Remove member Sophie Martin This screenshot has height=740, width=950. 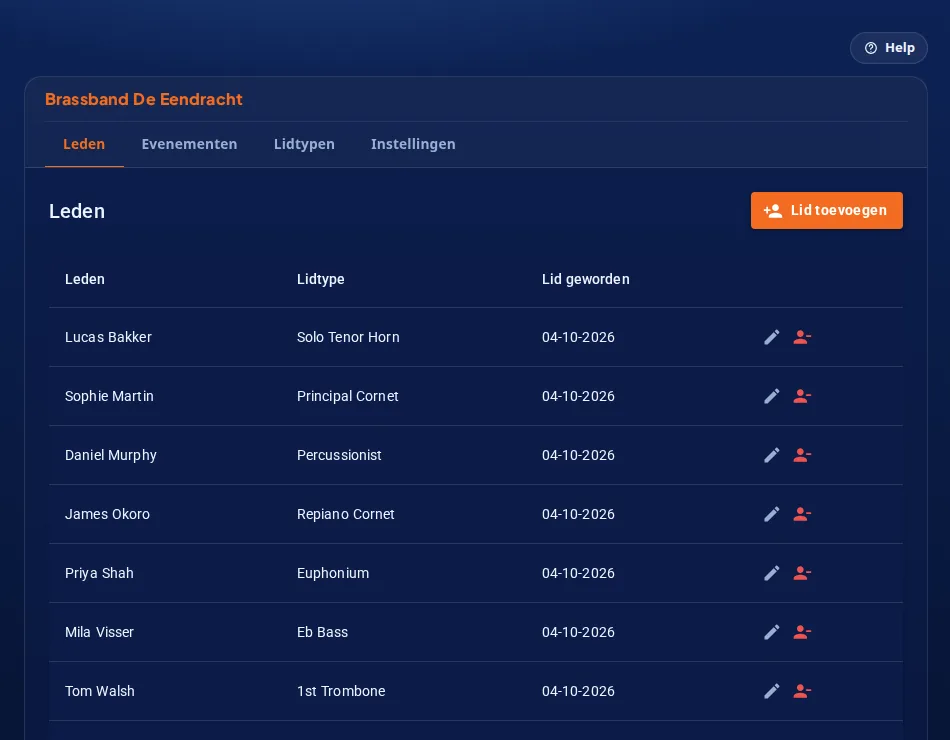[802, 396]
